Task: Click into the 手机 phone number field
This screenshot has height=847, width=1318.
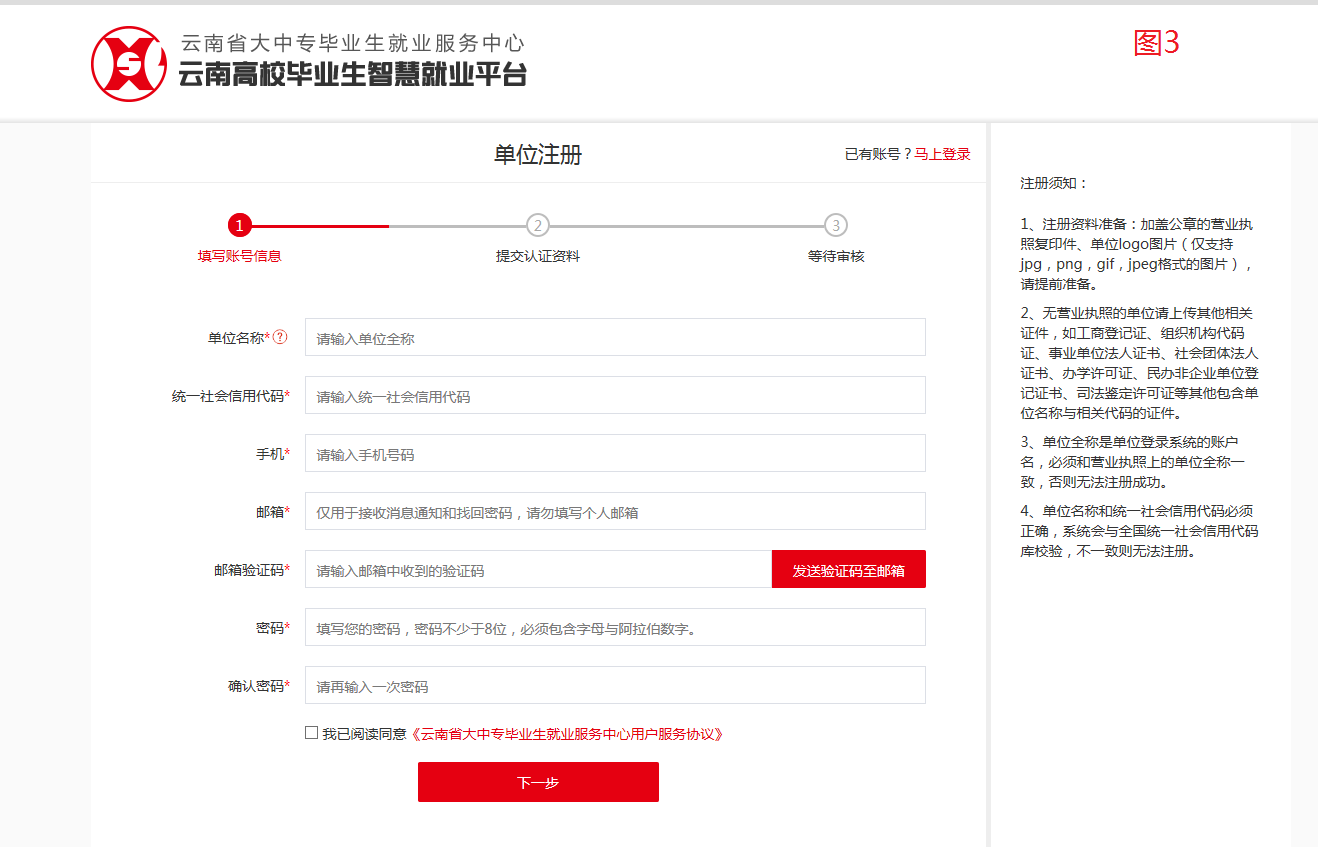Action: pyautogui.click(x=615, y=454)
